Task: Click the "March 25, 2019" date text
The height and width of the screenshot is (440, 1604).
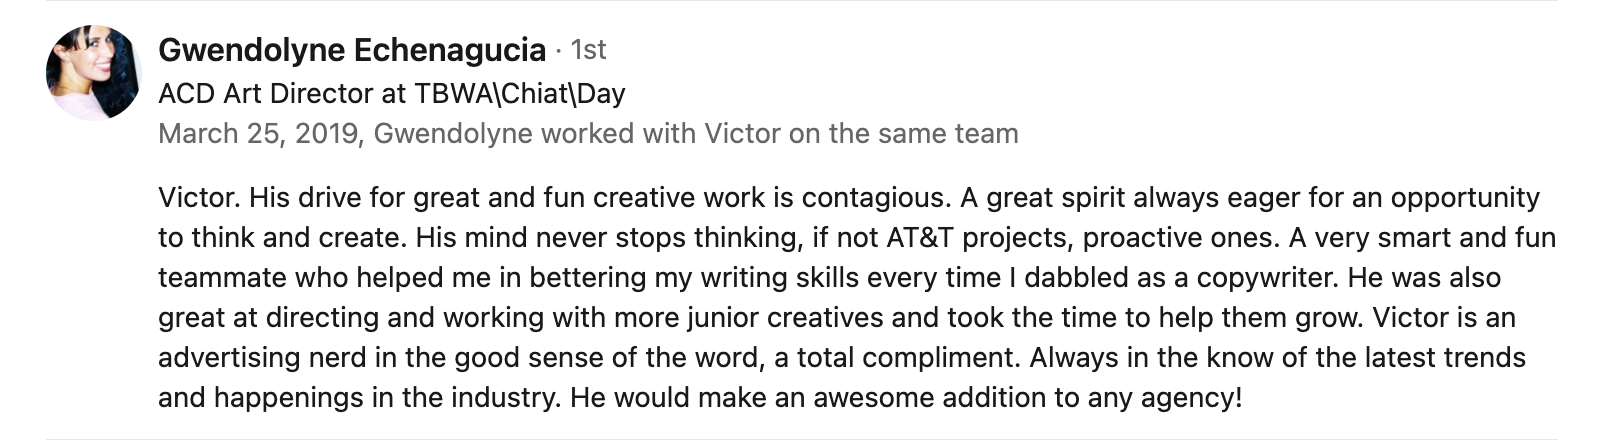Action: click(x=258, y=134)
